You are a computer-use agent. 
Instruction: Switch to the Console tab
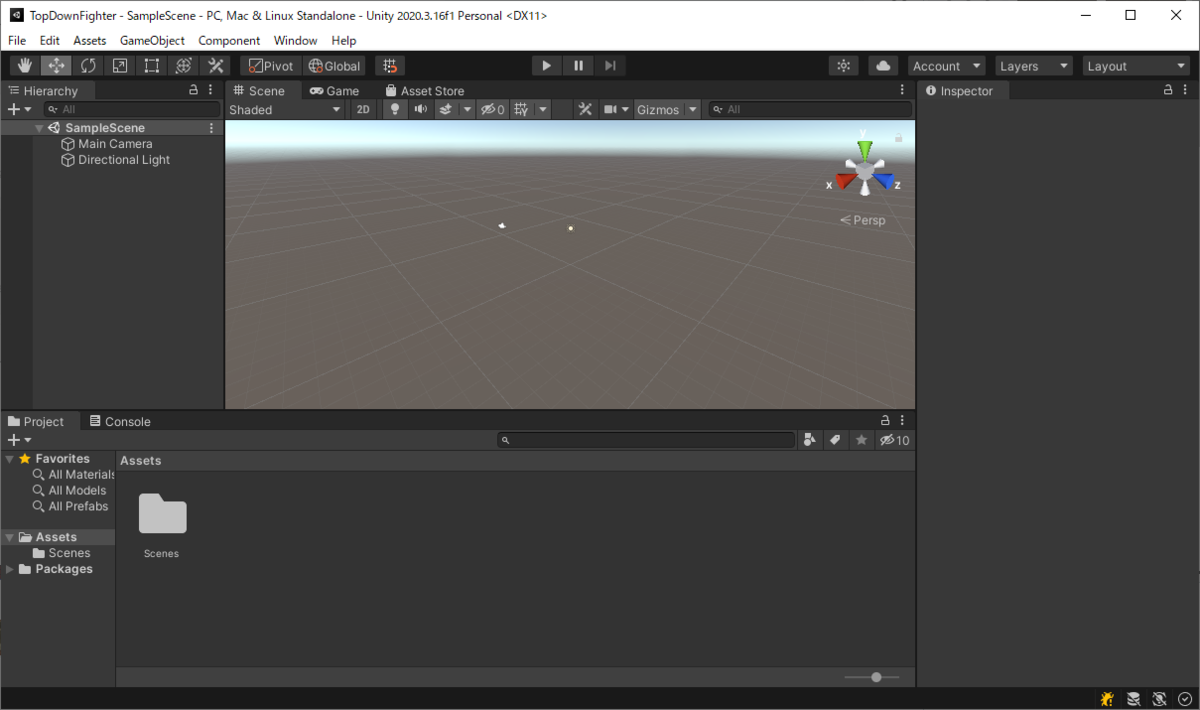click(120, 421)
